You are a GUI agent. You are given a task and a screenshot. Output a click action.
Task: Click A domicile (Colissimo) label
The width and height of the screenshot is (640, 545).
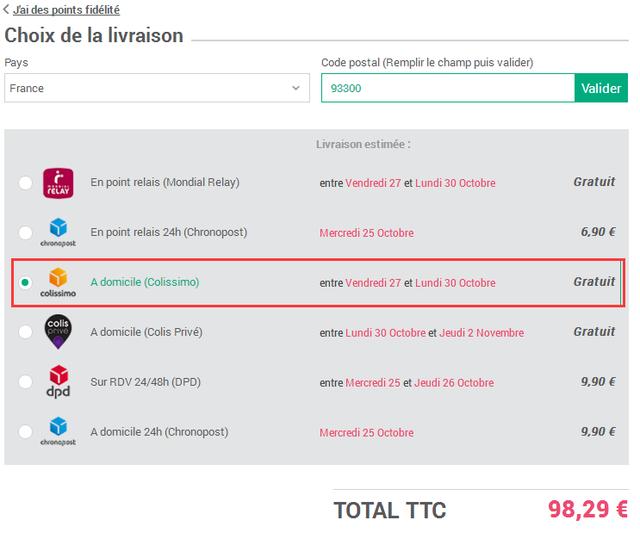tap(145, 282)
